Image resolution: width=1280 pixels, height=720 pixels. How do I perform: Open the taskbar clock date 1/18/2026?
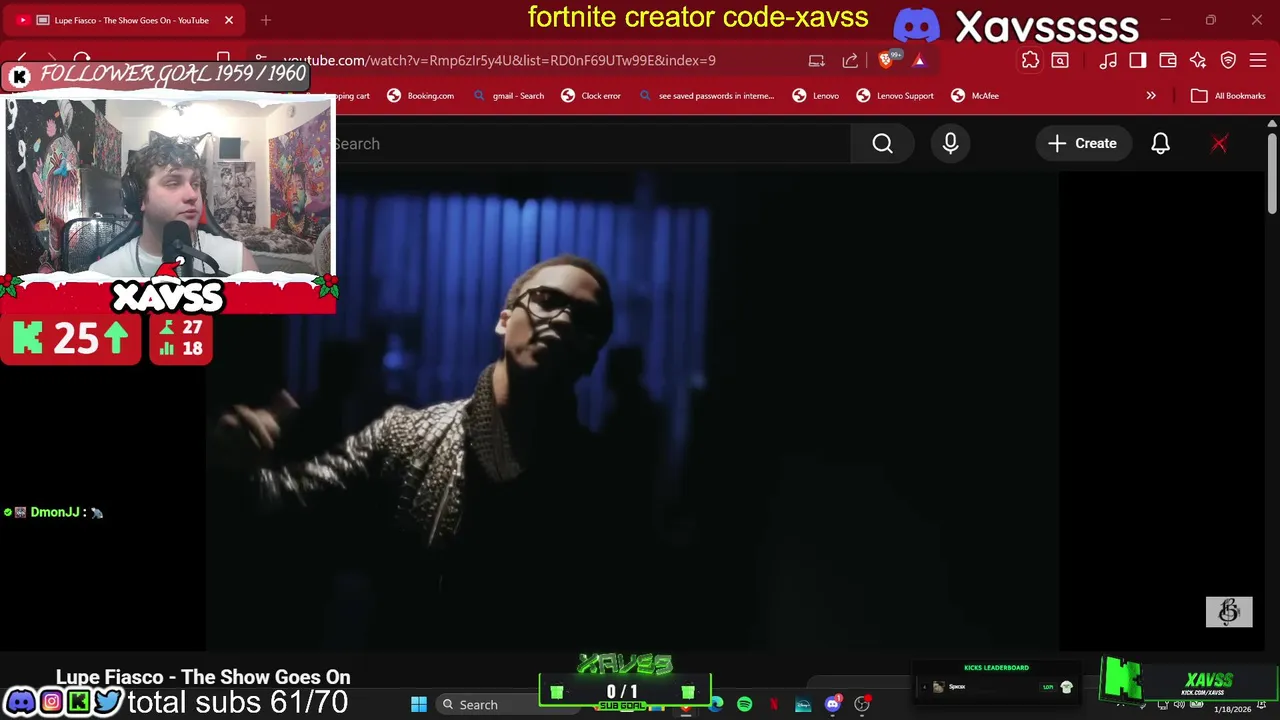pos(1232,709)
